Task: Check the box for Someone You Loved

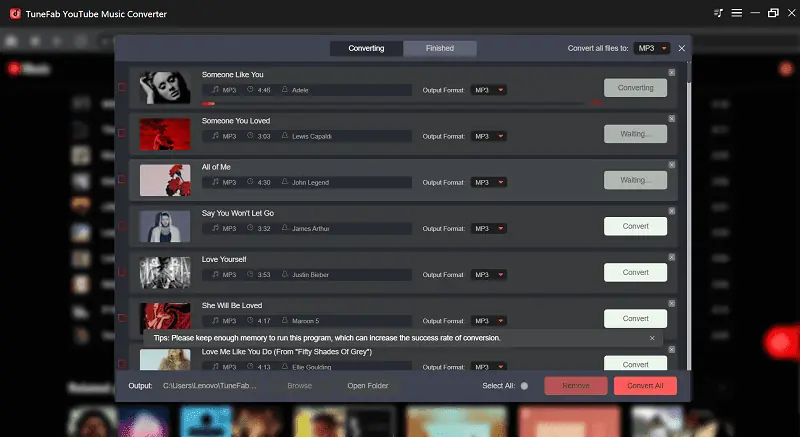Action: pos(122,133)
